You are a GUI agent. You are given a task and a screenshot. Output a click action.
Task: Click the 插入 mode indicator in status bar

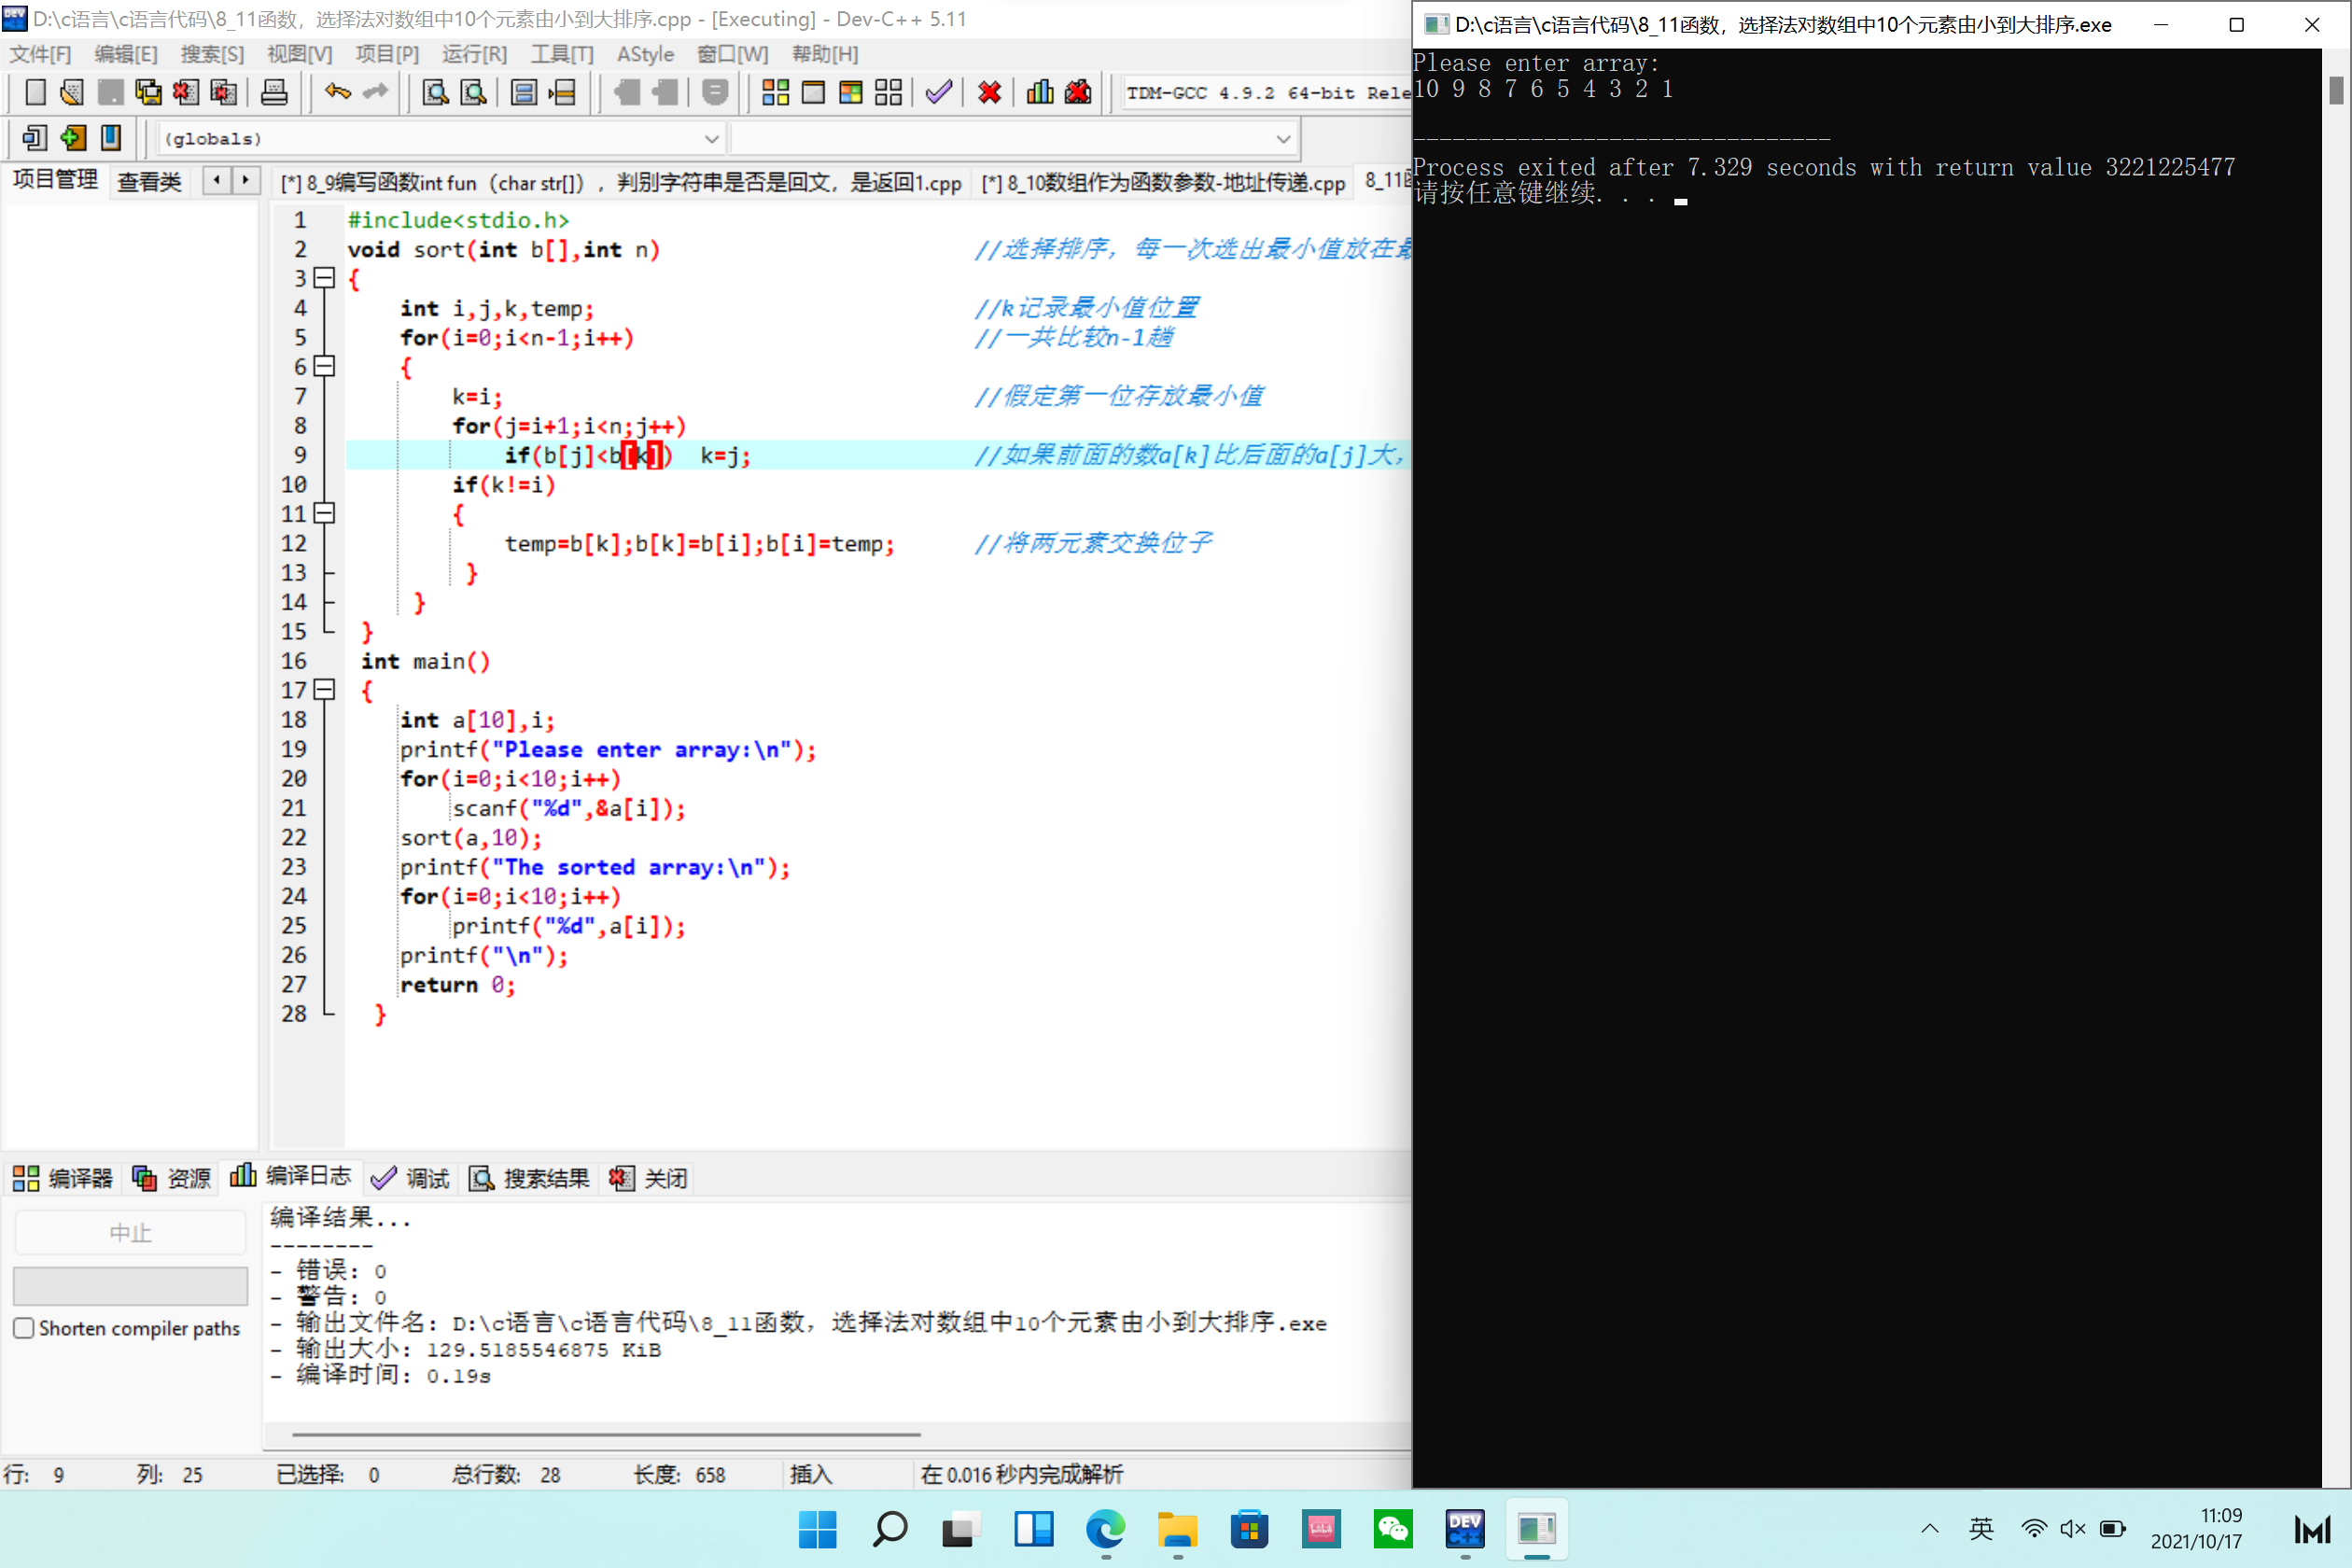(x=811, y=1474)
